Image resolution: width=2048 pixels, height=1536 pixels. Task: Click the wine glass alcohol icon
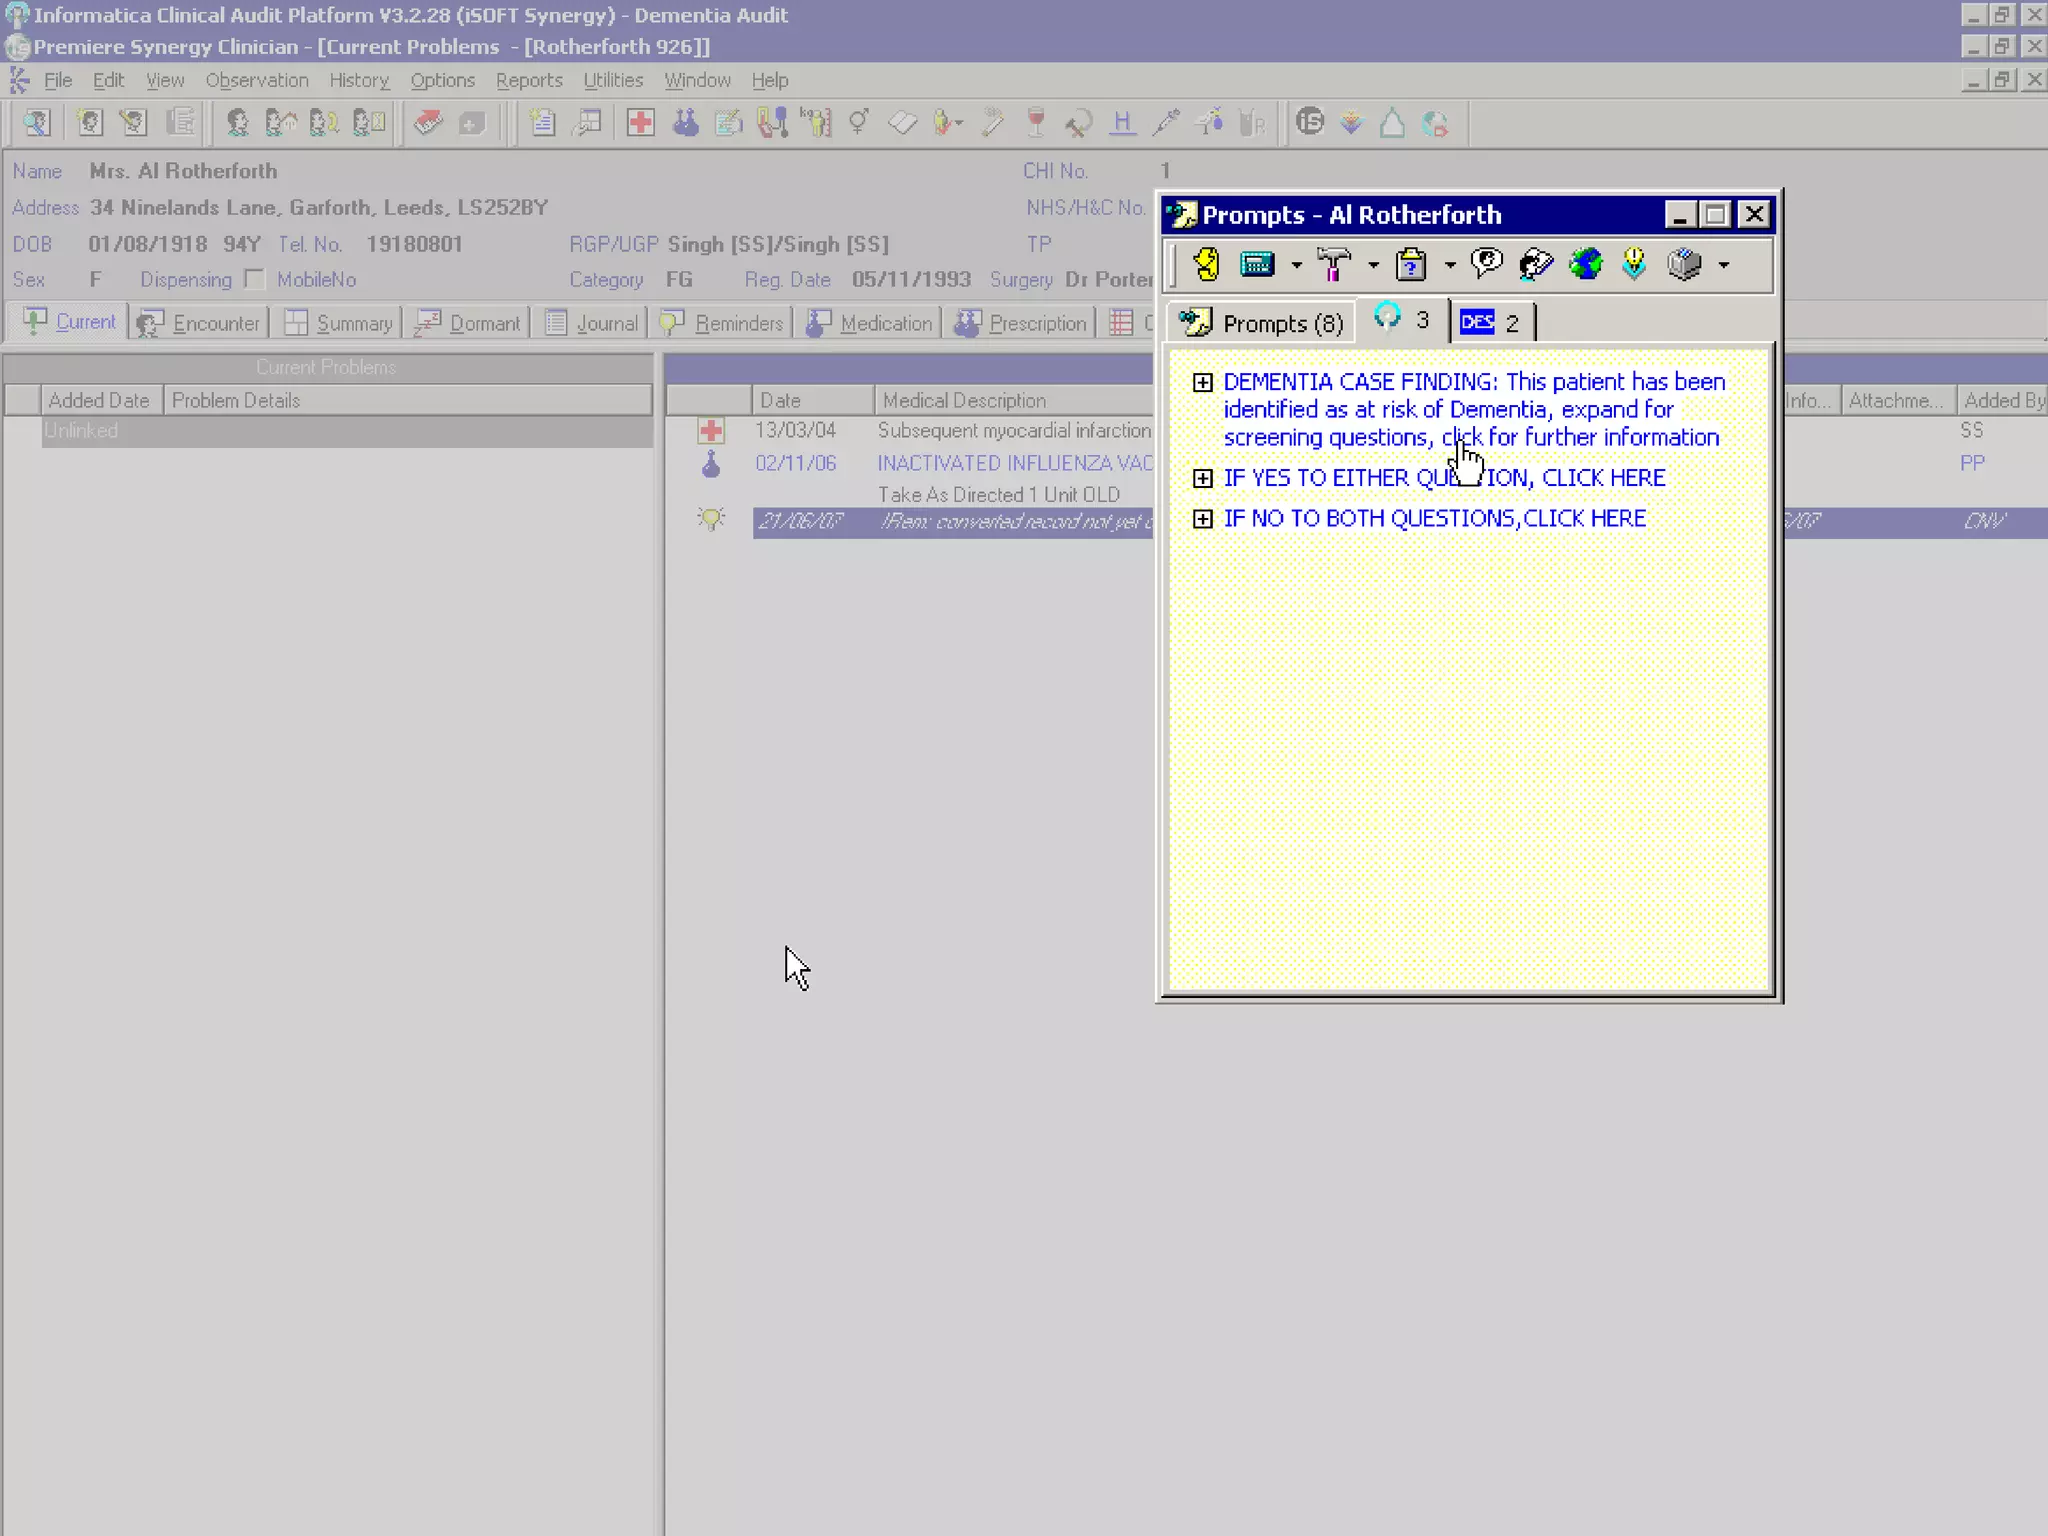(1036, 123)
